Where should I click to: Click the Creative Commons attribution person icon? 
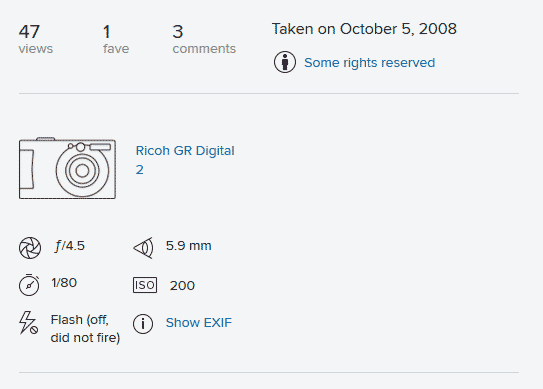pos(285,62)
